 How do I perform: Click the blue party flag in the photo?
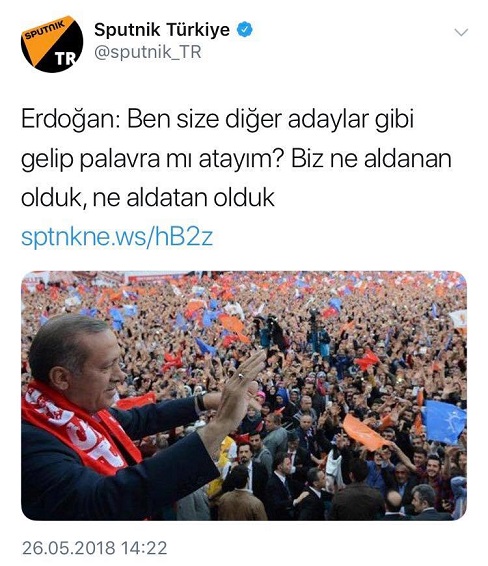[x=443, y=422]
